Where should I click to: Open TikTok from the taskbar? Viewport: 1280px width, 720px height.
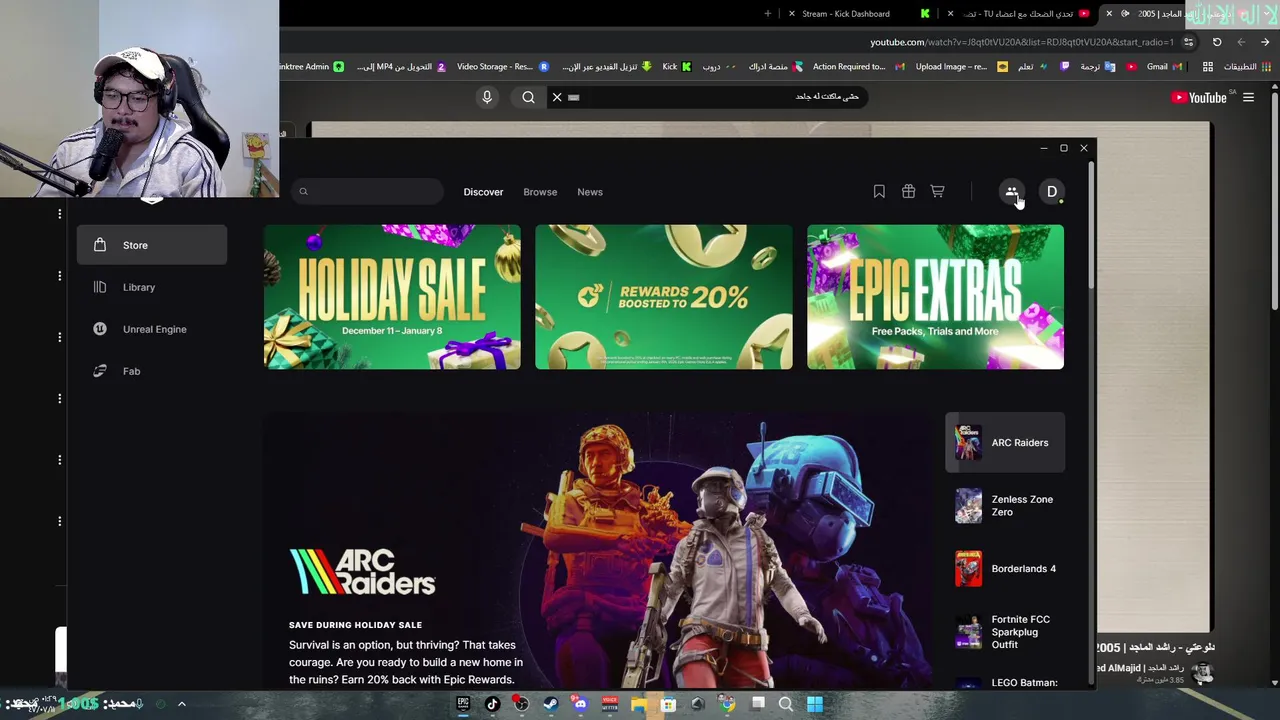coord(492,704)
